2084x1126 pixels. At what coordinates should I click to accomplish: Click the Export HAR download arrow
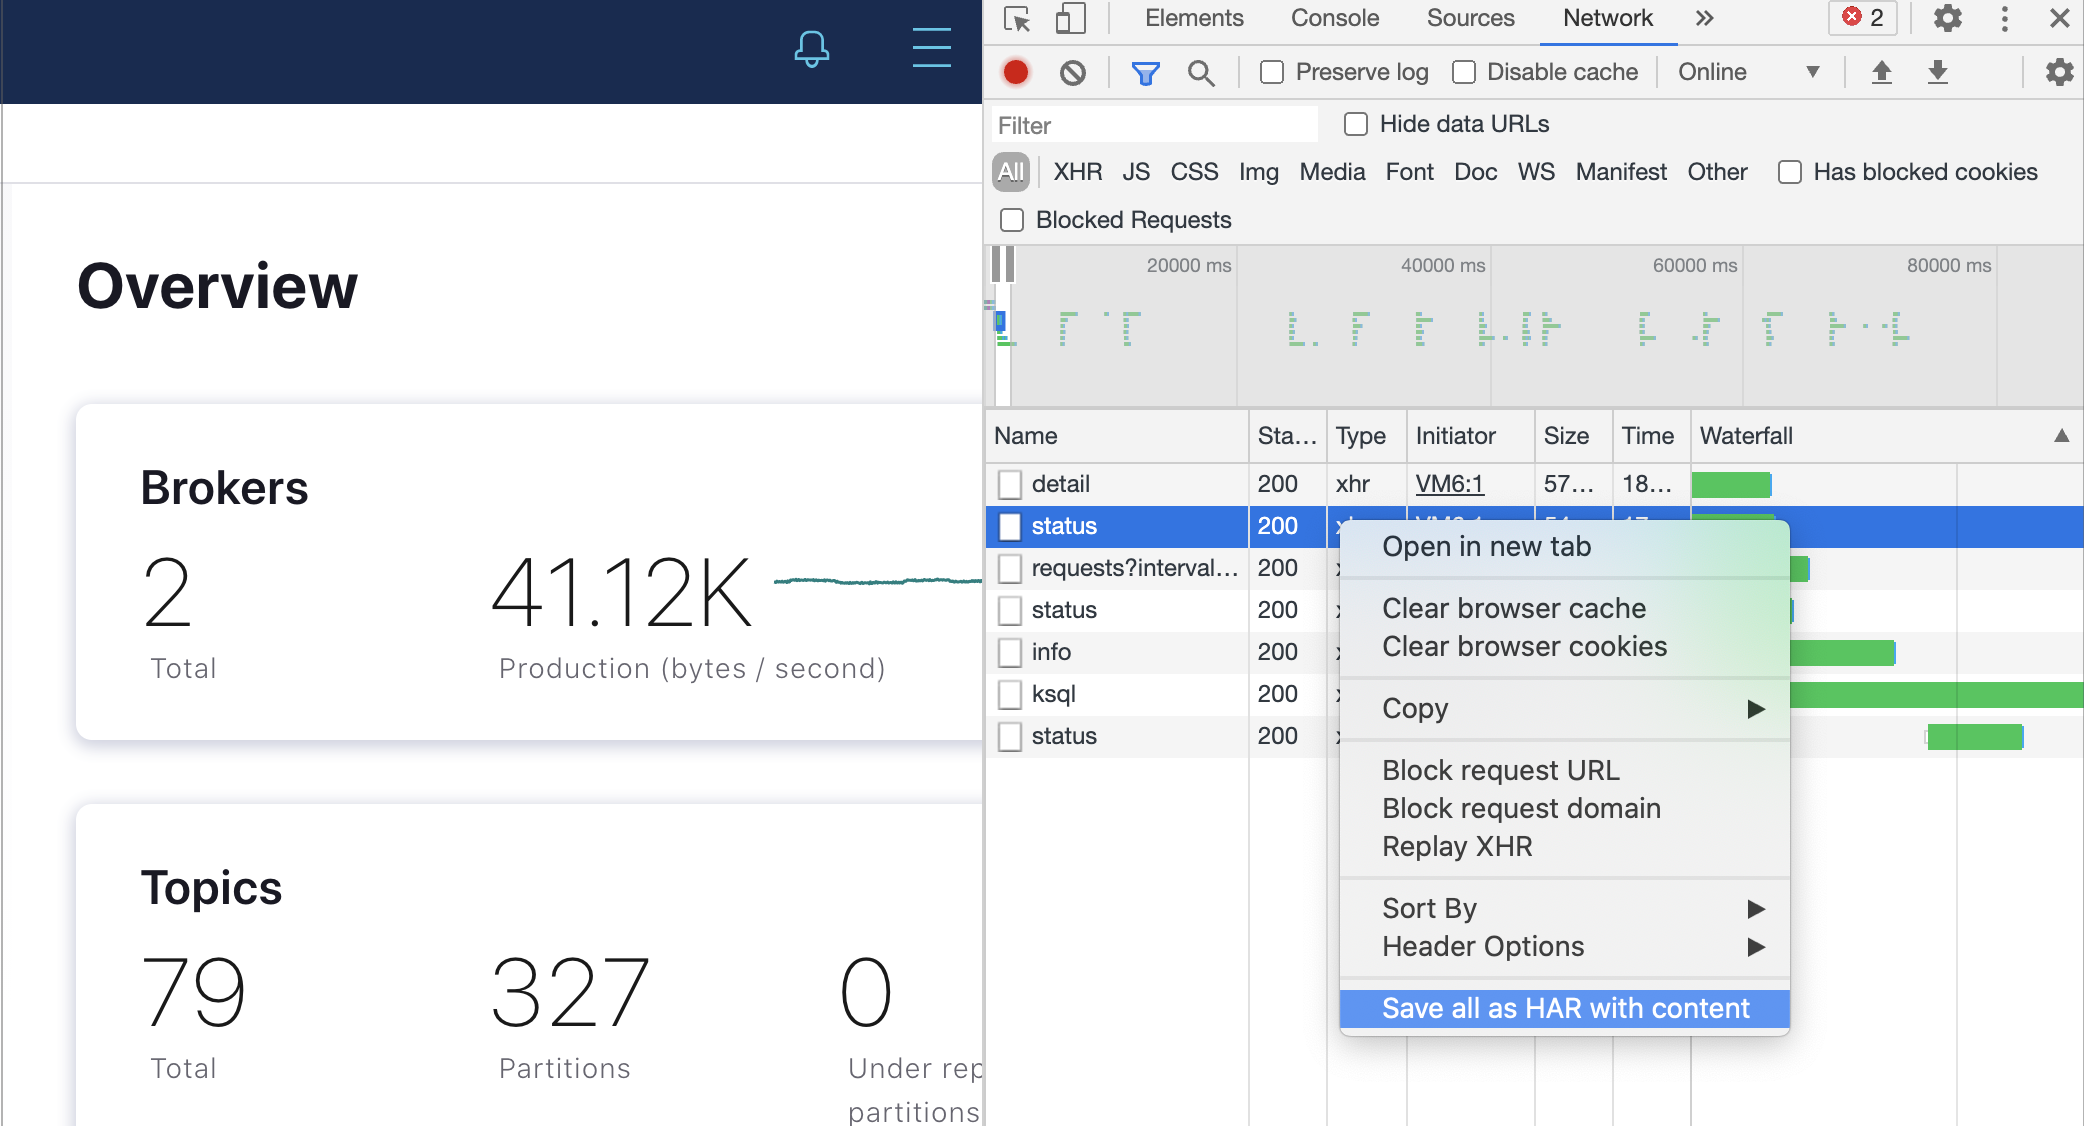[1937, 72]
